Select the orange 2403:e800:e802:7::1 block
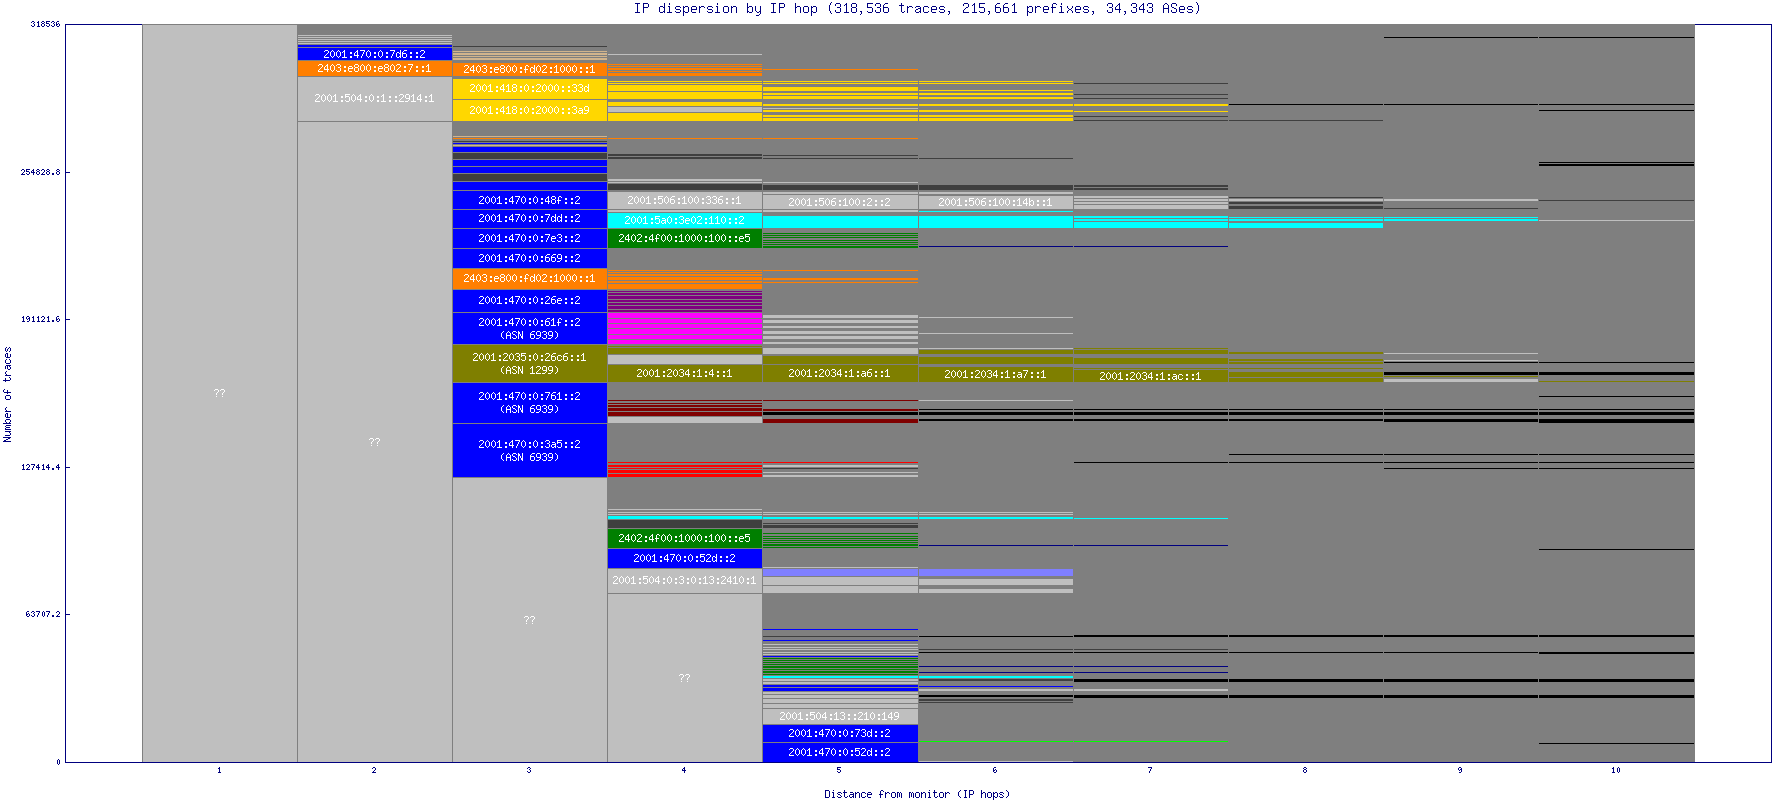 coord(374,69)
